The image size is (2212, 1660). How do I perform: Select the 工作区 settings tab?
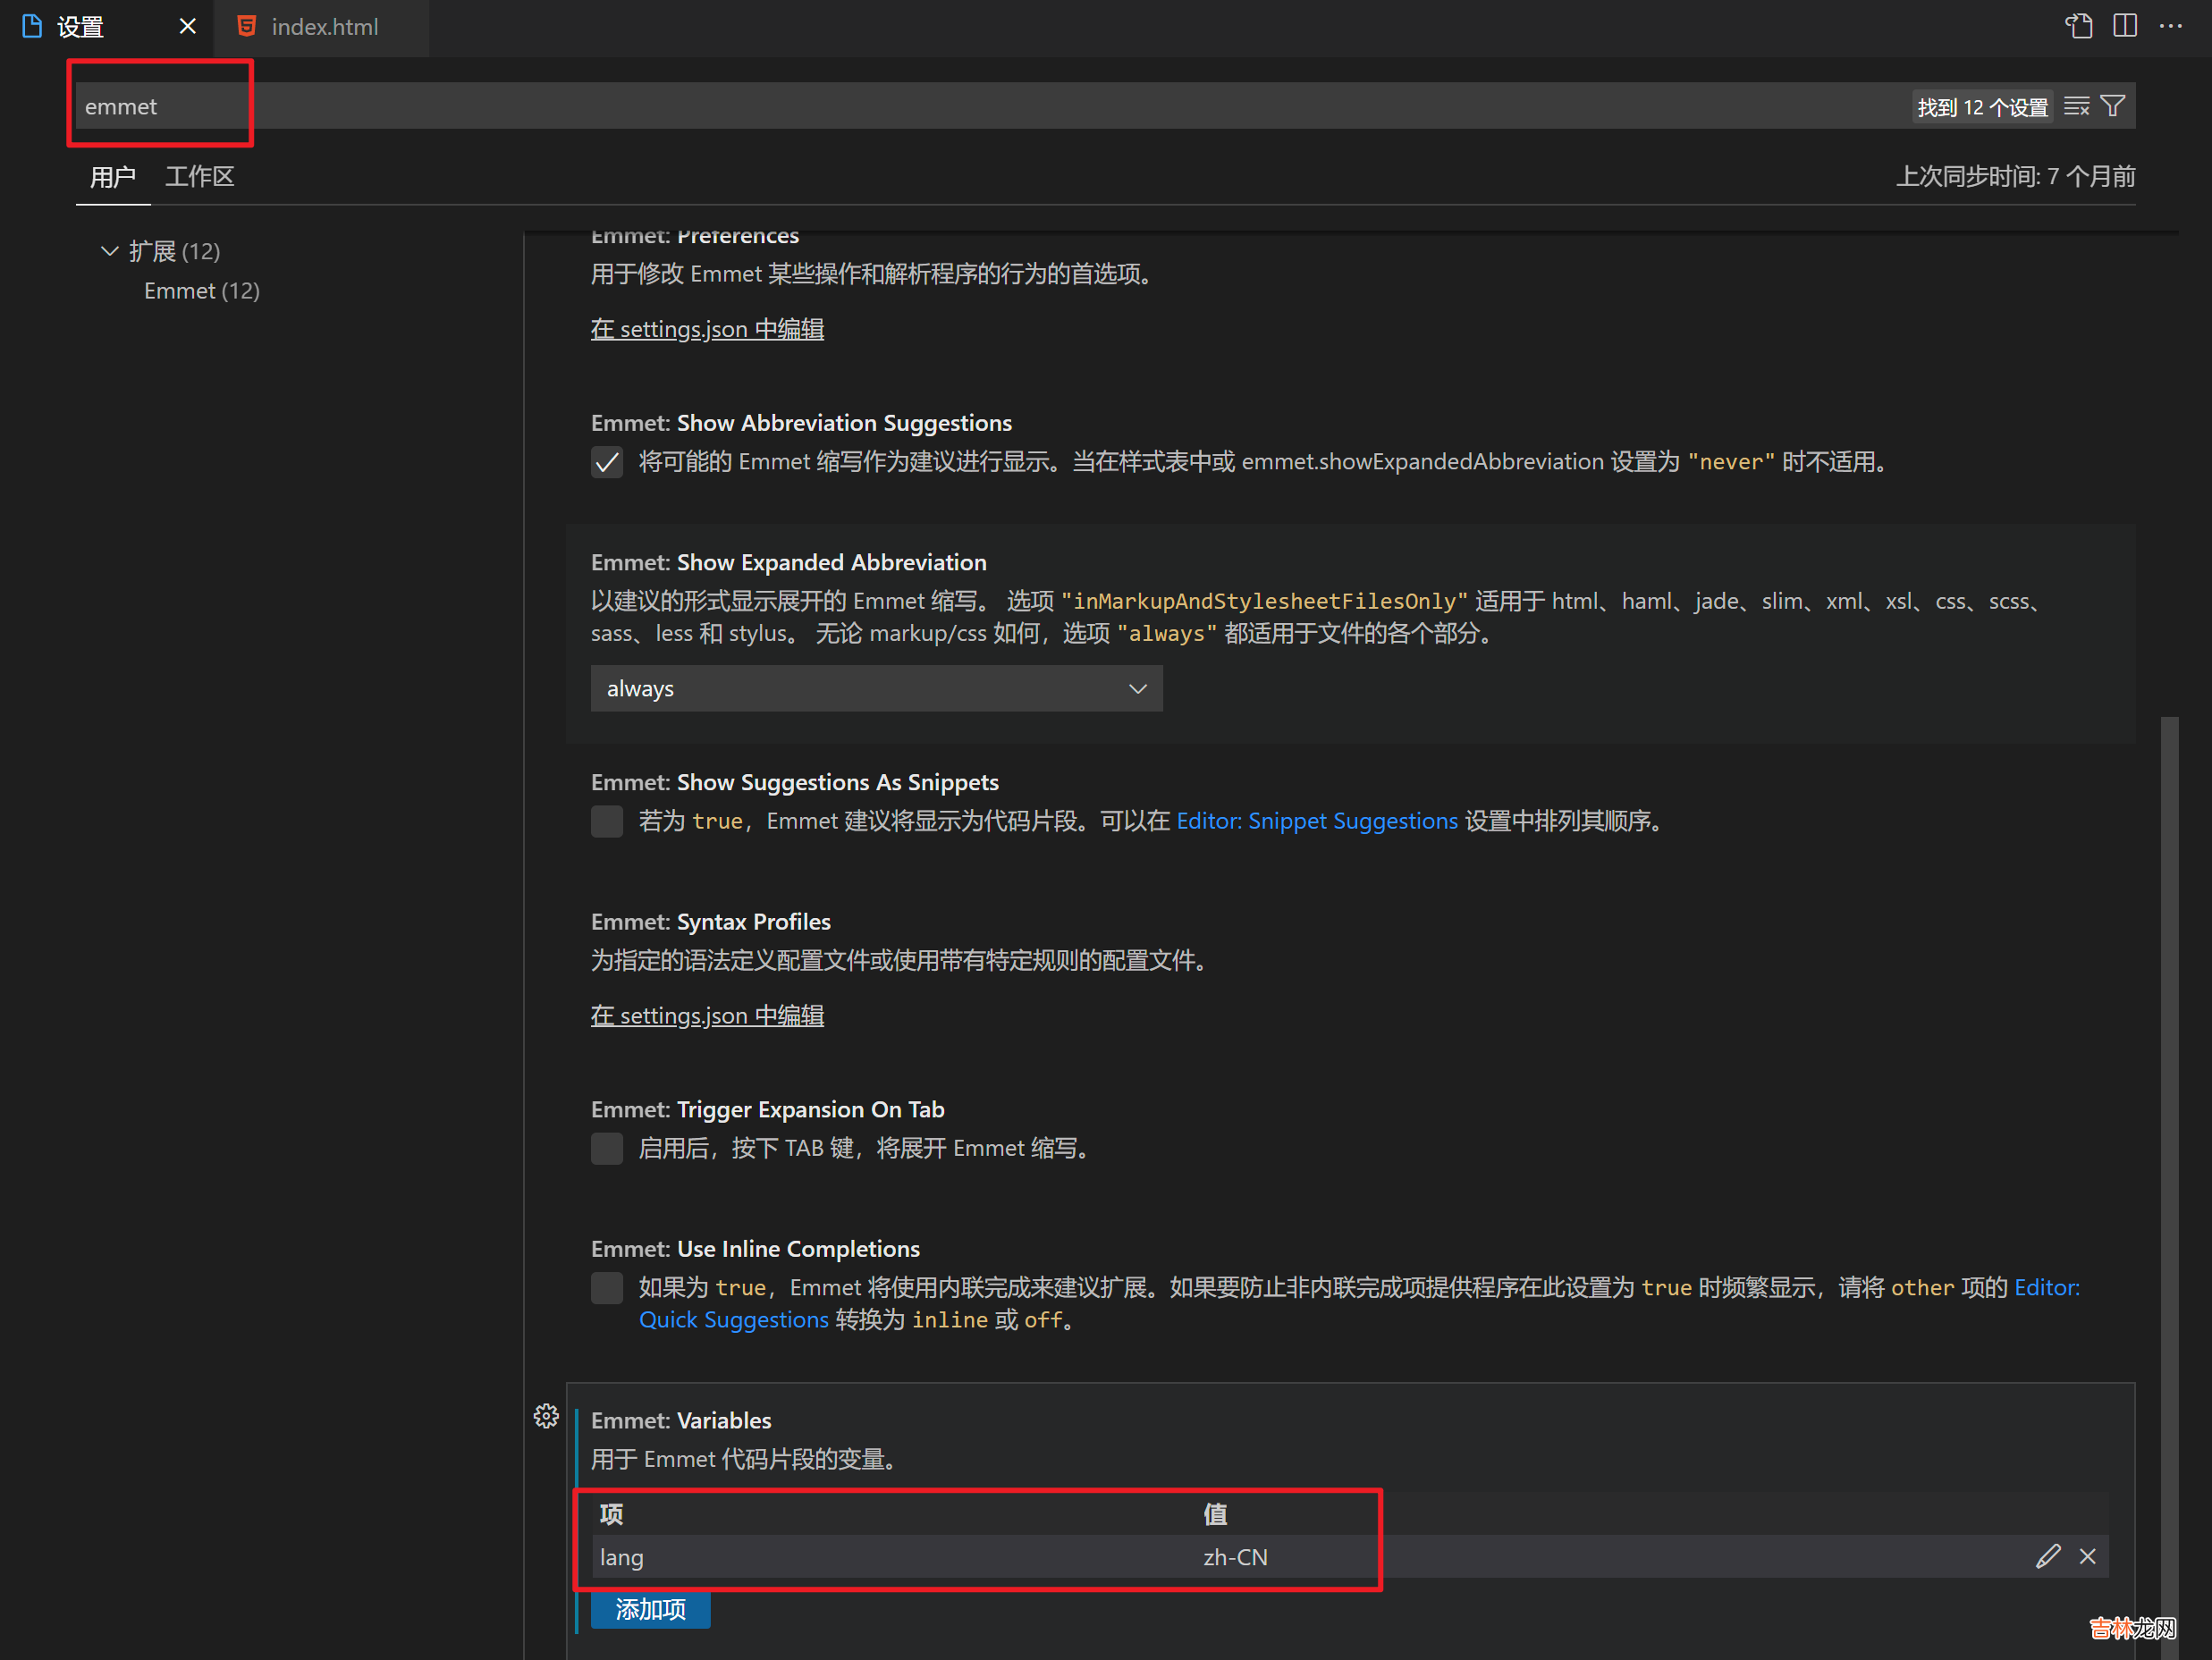199,177
